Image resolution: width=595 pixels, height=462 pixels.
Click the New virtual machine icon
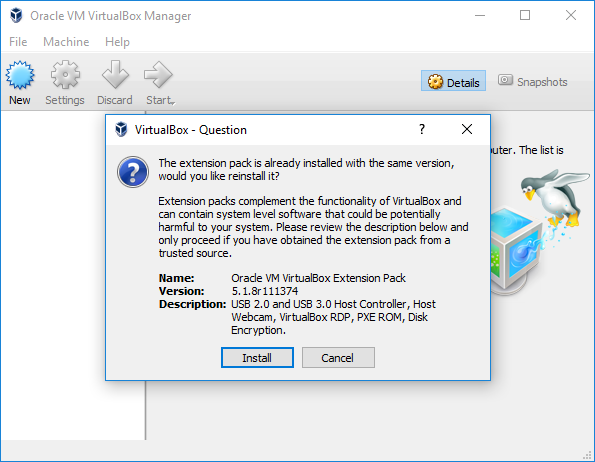(20, 75)
